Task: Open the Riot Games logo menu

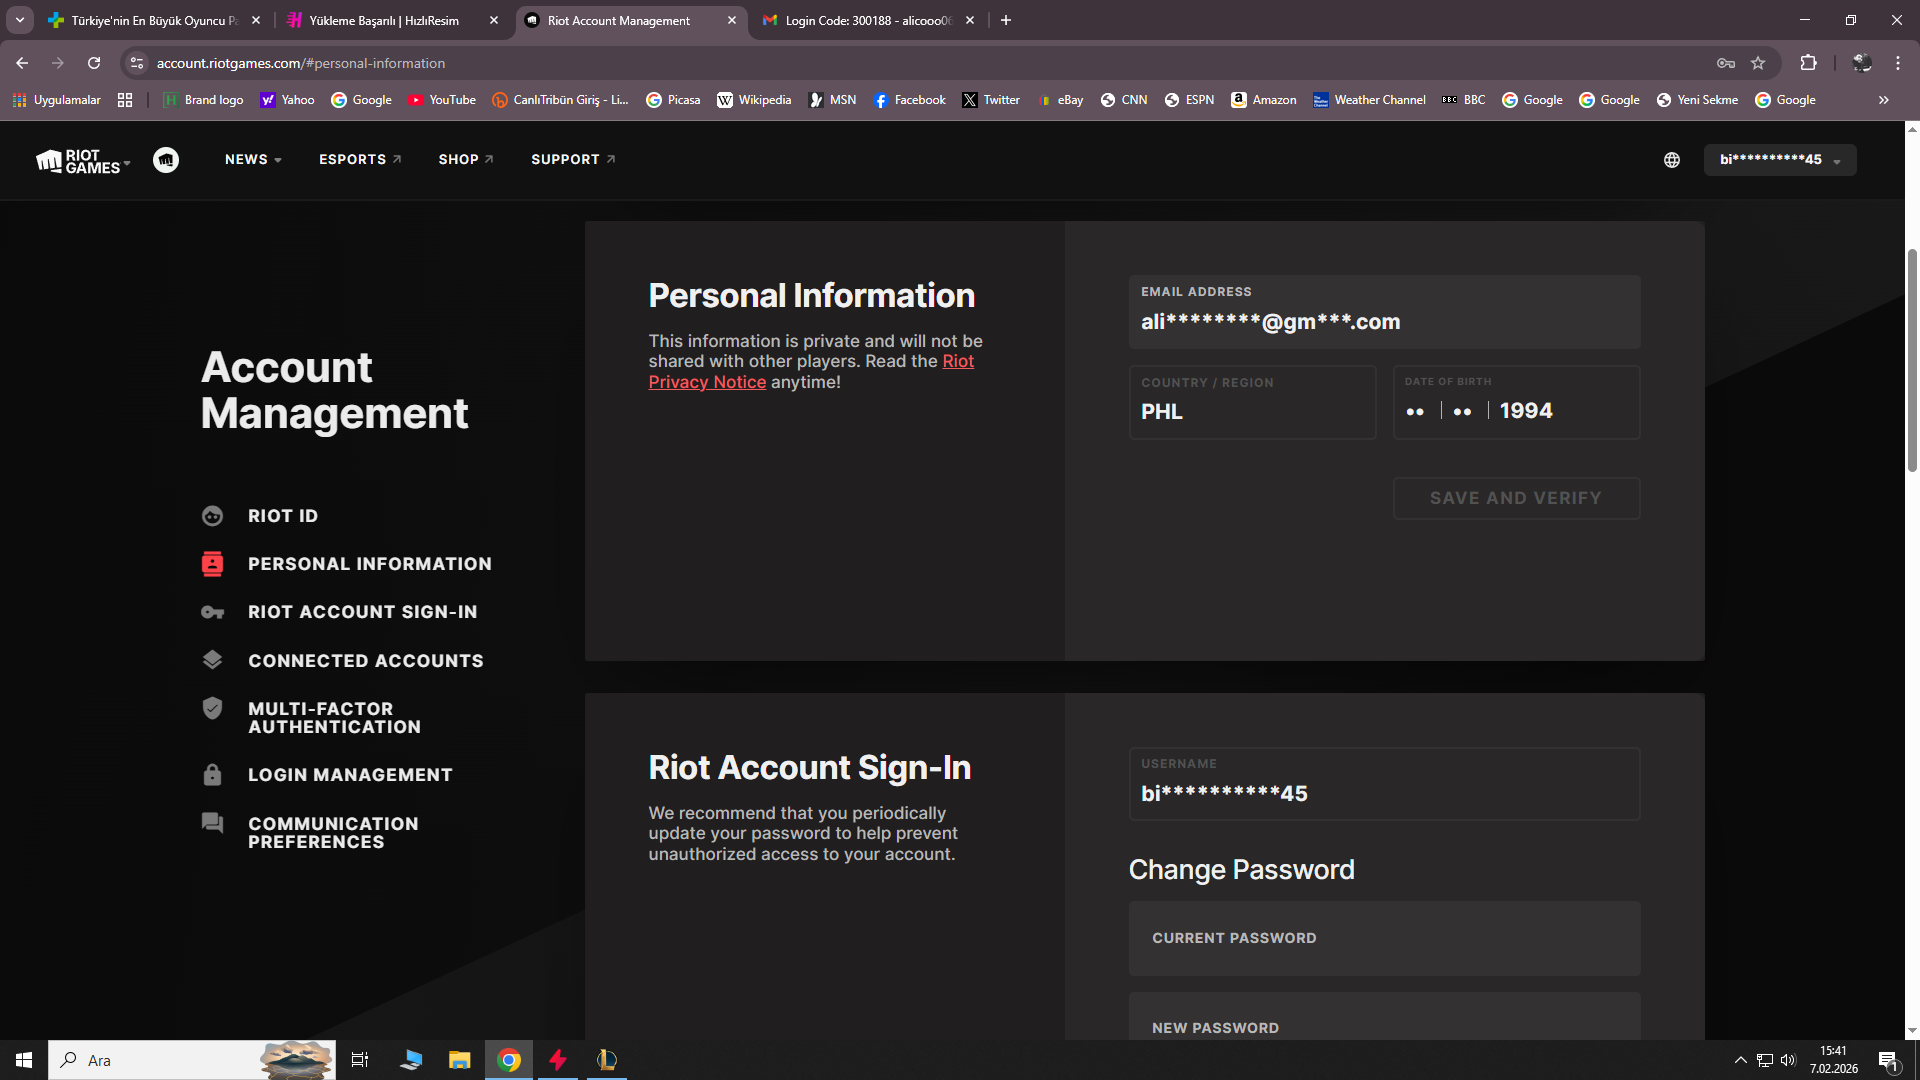Action: click(x=83, y=160)
